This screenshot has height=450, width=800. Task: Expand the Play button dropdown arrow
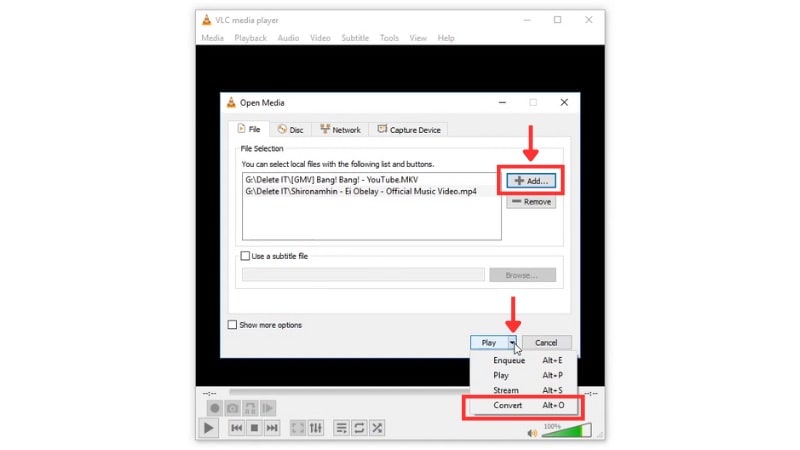512,342
